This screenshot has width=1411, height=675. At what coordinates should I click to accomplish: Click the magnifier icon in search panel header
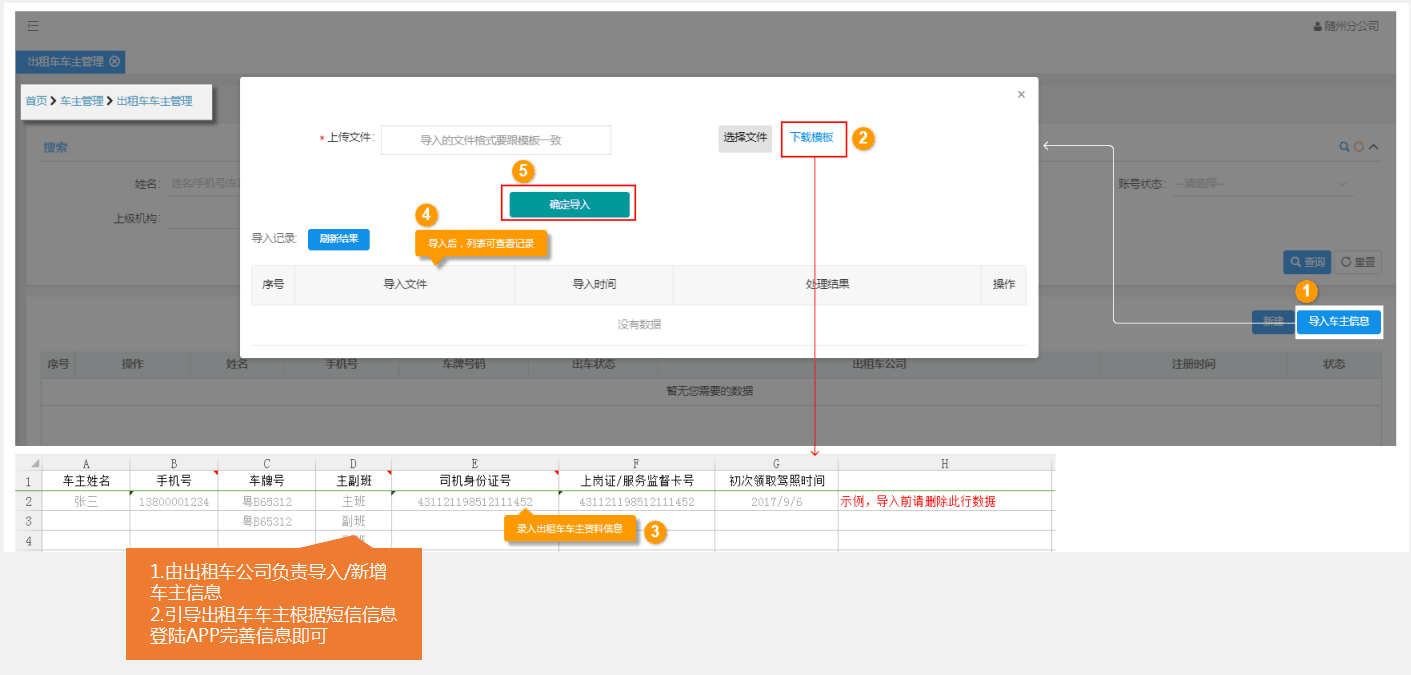pos(1345,147)
